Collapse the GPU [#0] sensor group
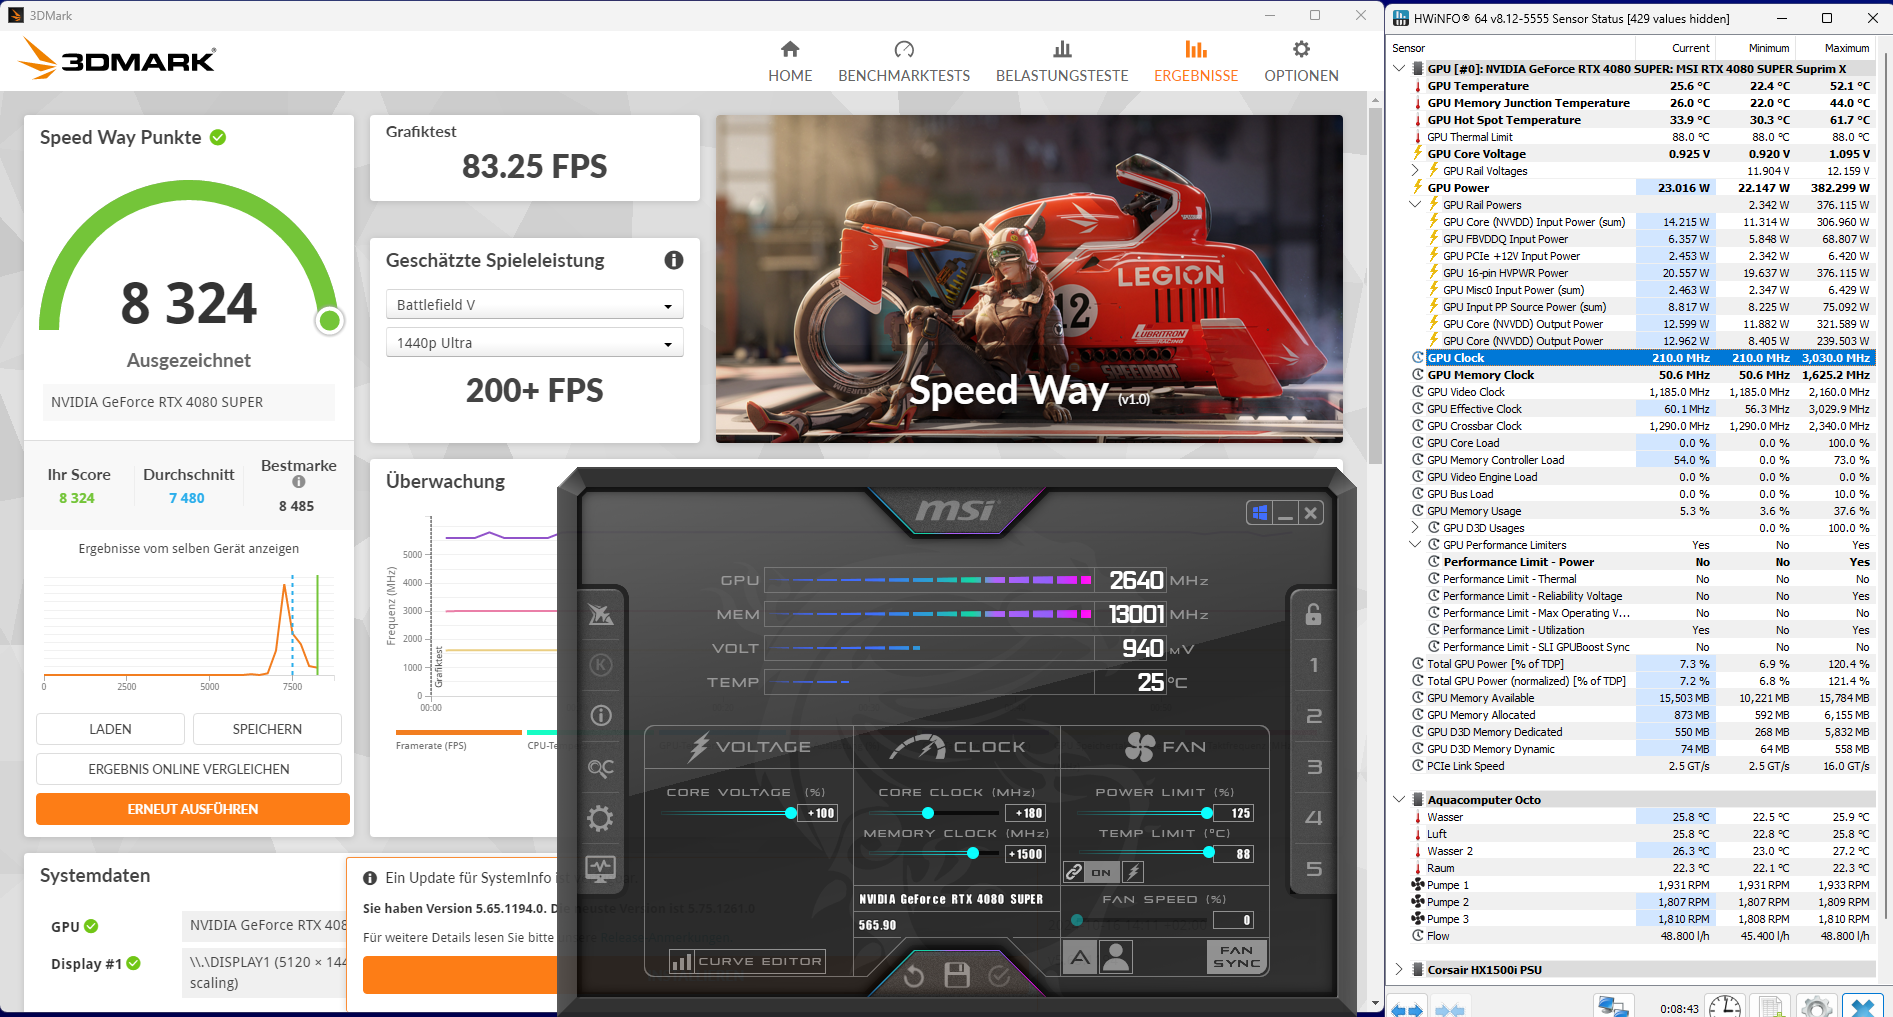The width and height of the screenshot is (1893, 1017). [1399, 69]
